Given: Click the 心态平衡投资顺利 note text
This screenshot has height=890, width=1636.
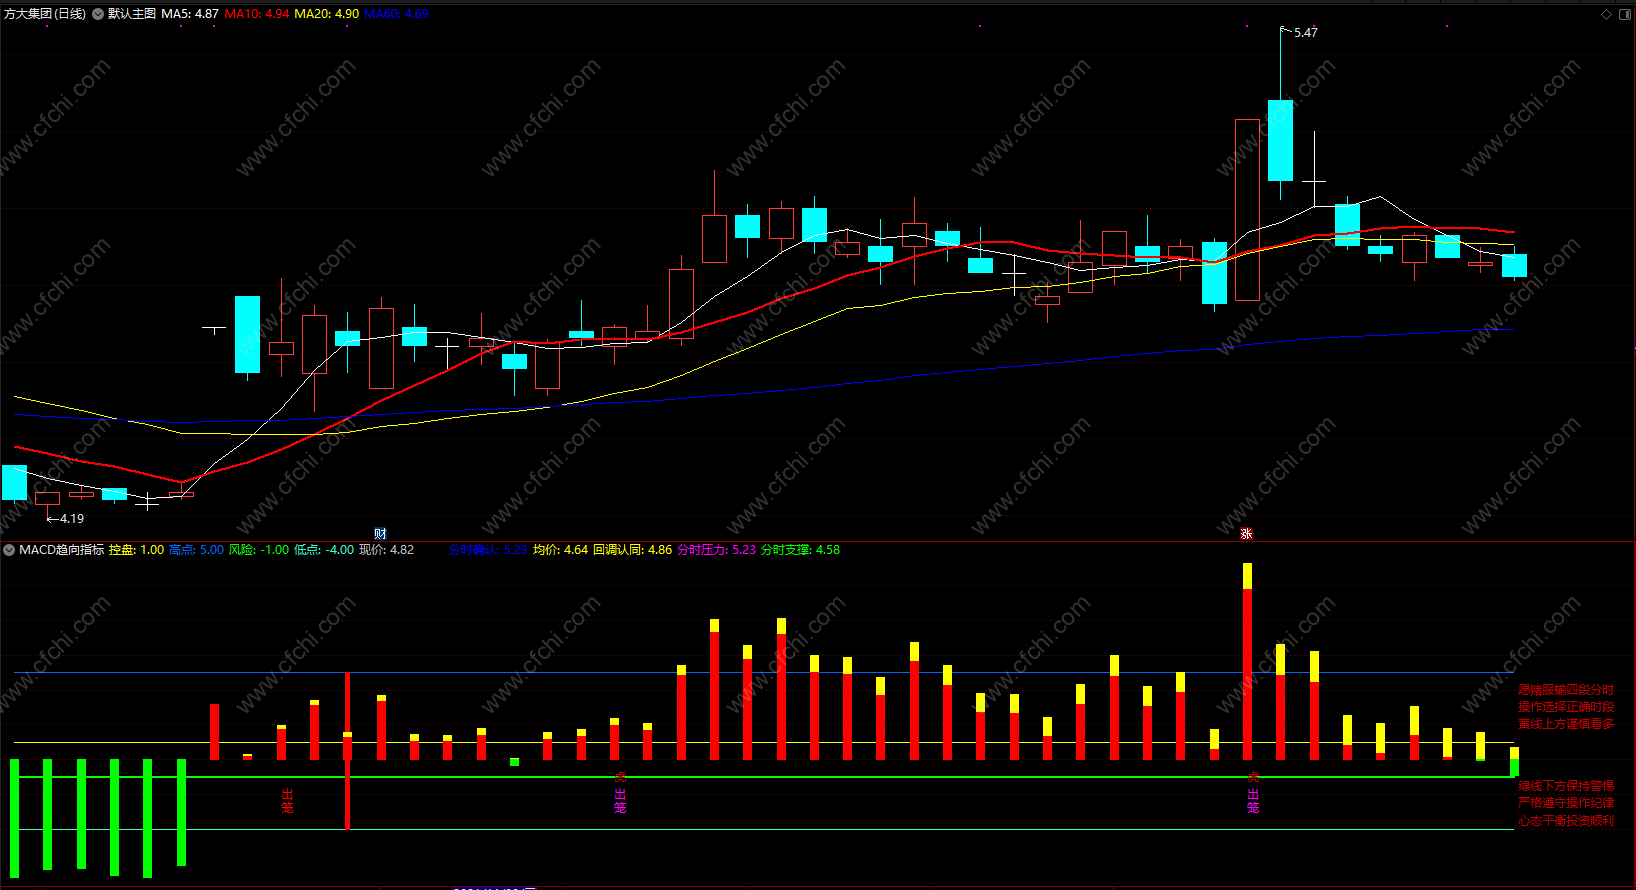Looking at the screenshot, I should (x=1566, y=821).
